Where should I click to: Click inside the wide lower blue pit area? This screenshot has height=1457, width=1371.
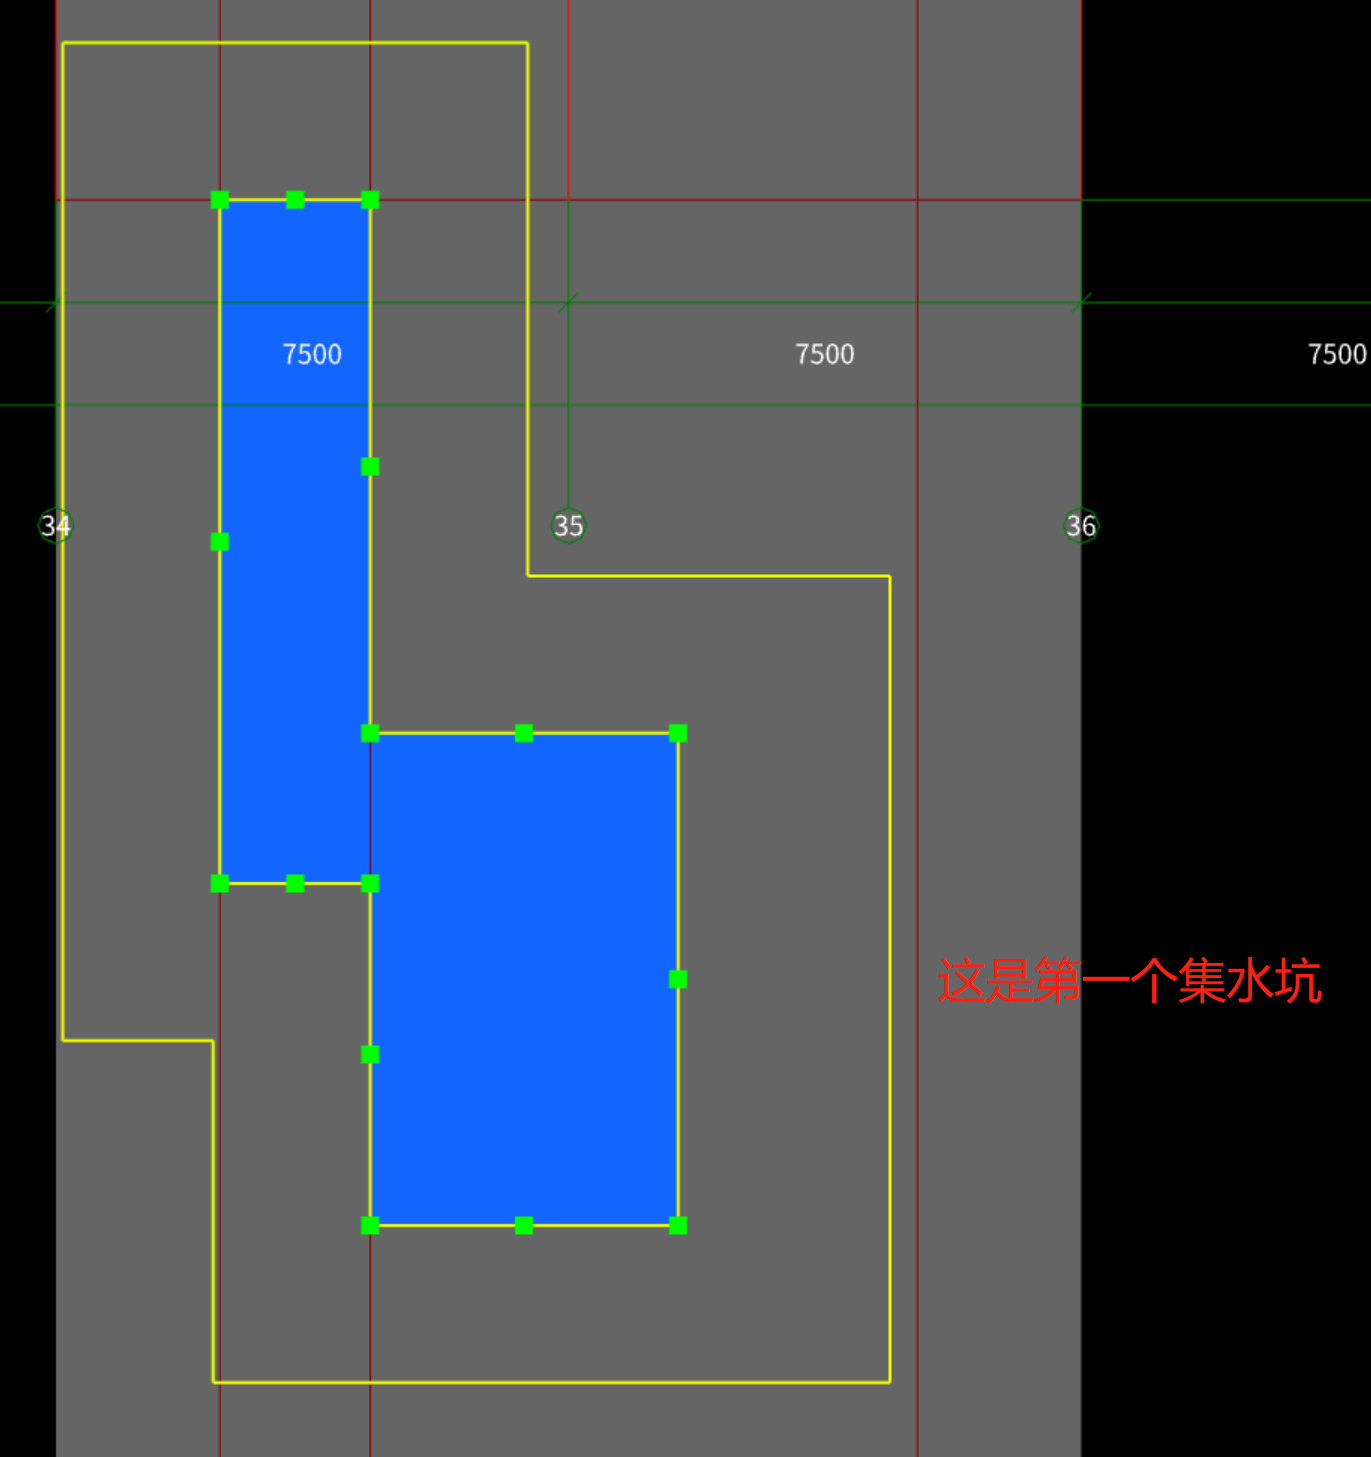coord(524,979)
